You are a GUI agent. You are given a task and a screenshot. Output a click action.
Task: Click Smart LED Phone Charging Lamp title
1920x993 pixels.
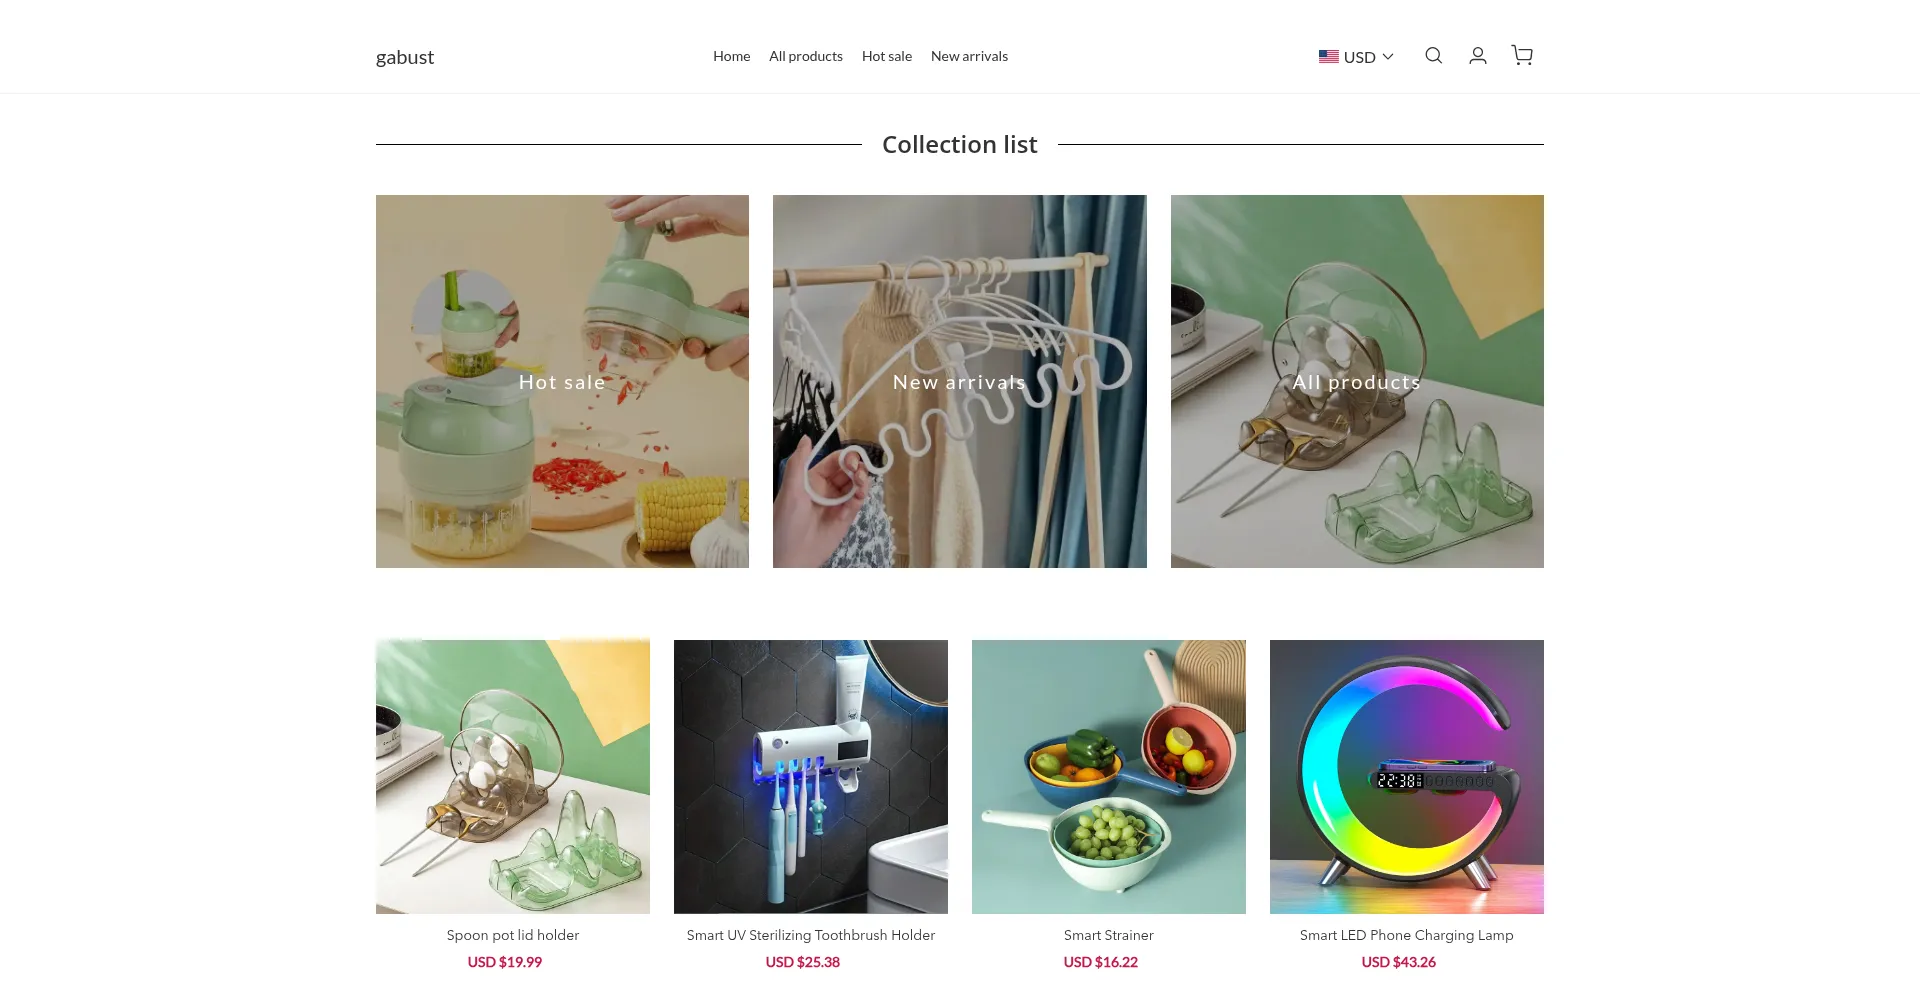1407,935
